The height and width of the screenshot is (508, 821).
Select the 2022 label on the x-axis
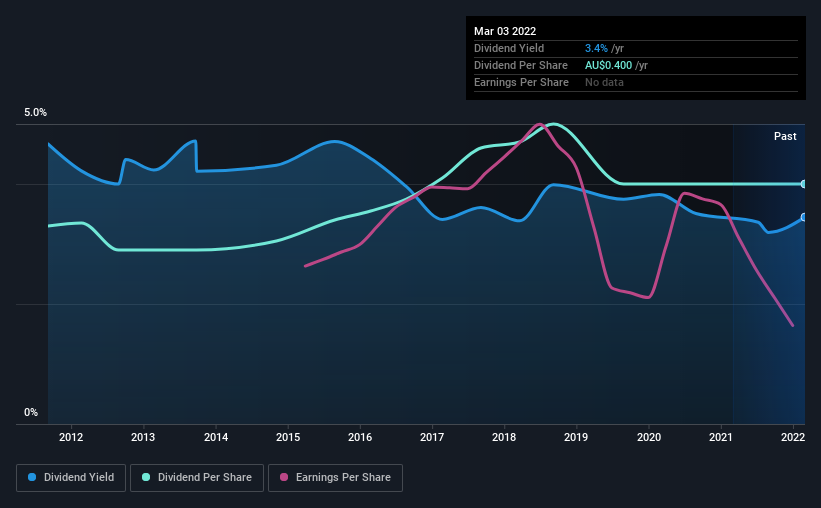(793, 437)
